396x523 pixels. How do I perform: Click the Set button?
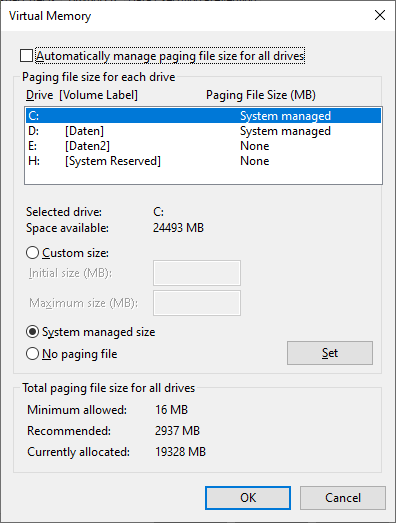(330, 353)
